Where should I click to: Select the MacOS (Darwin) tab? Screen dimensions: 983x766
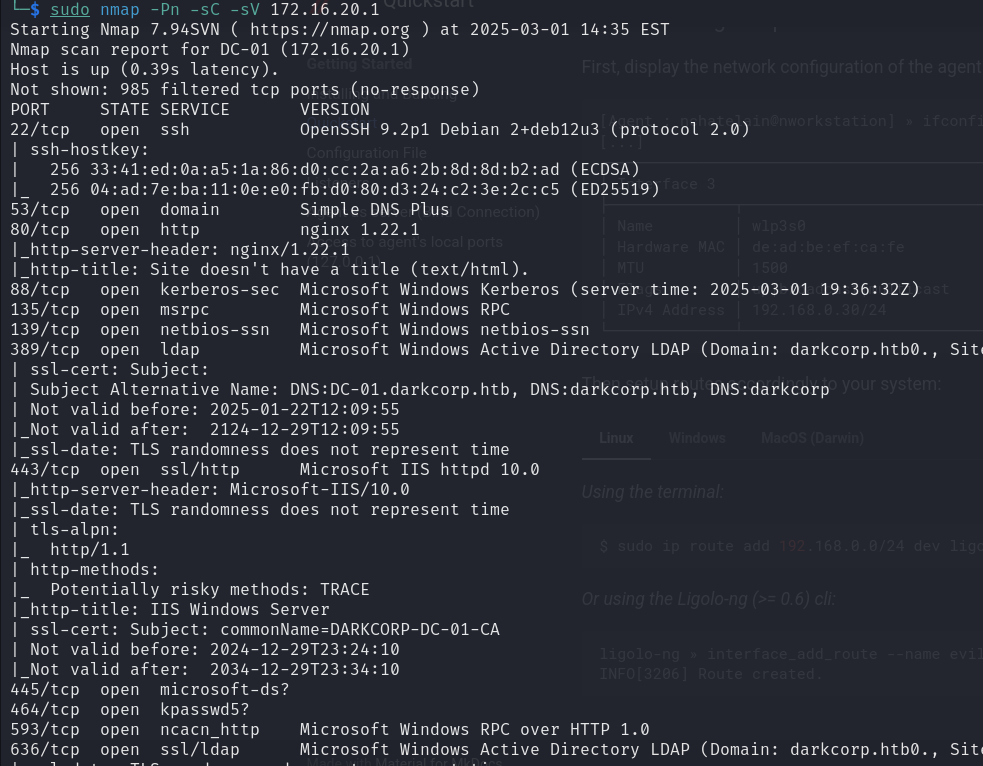tap(812, 438)
